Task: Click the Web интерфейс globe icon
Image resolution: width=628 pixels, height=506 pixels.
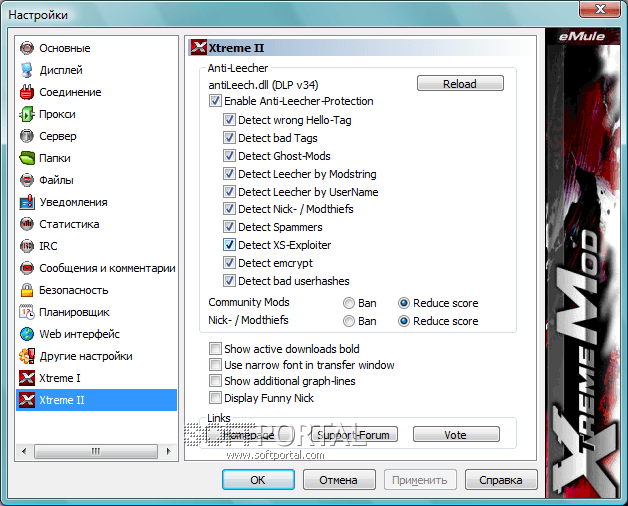Action: [x=27, y=334]
